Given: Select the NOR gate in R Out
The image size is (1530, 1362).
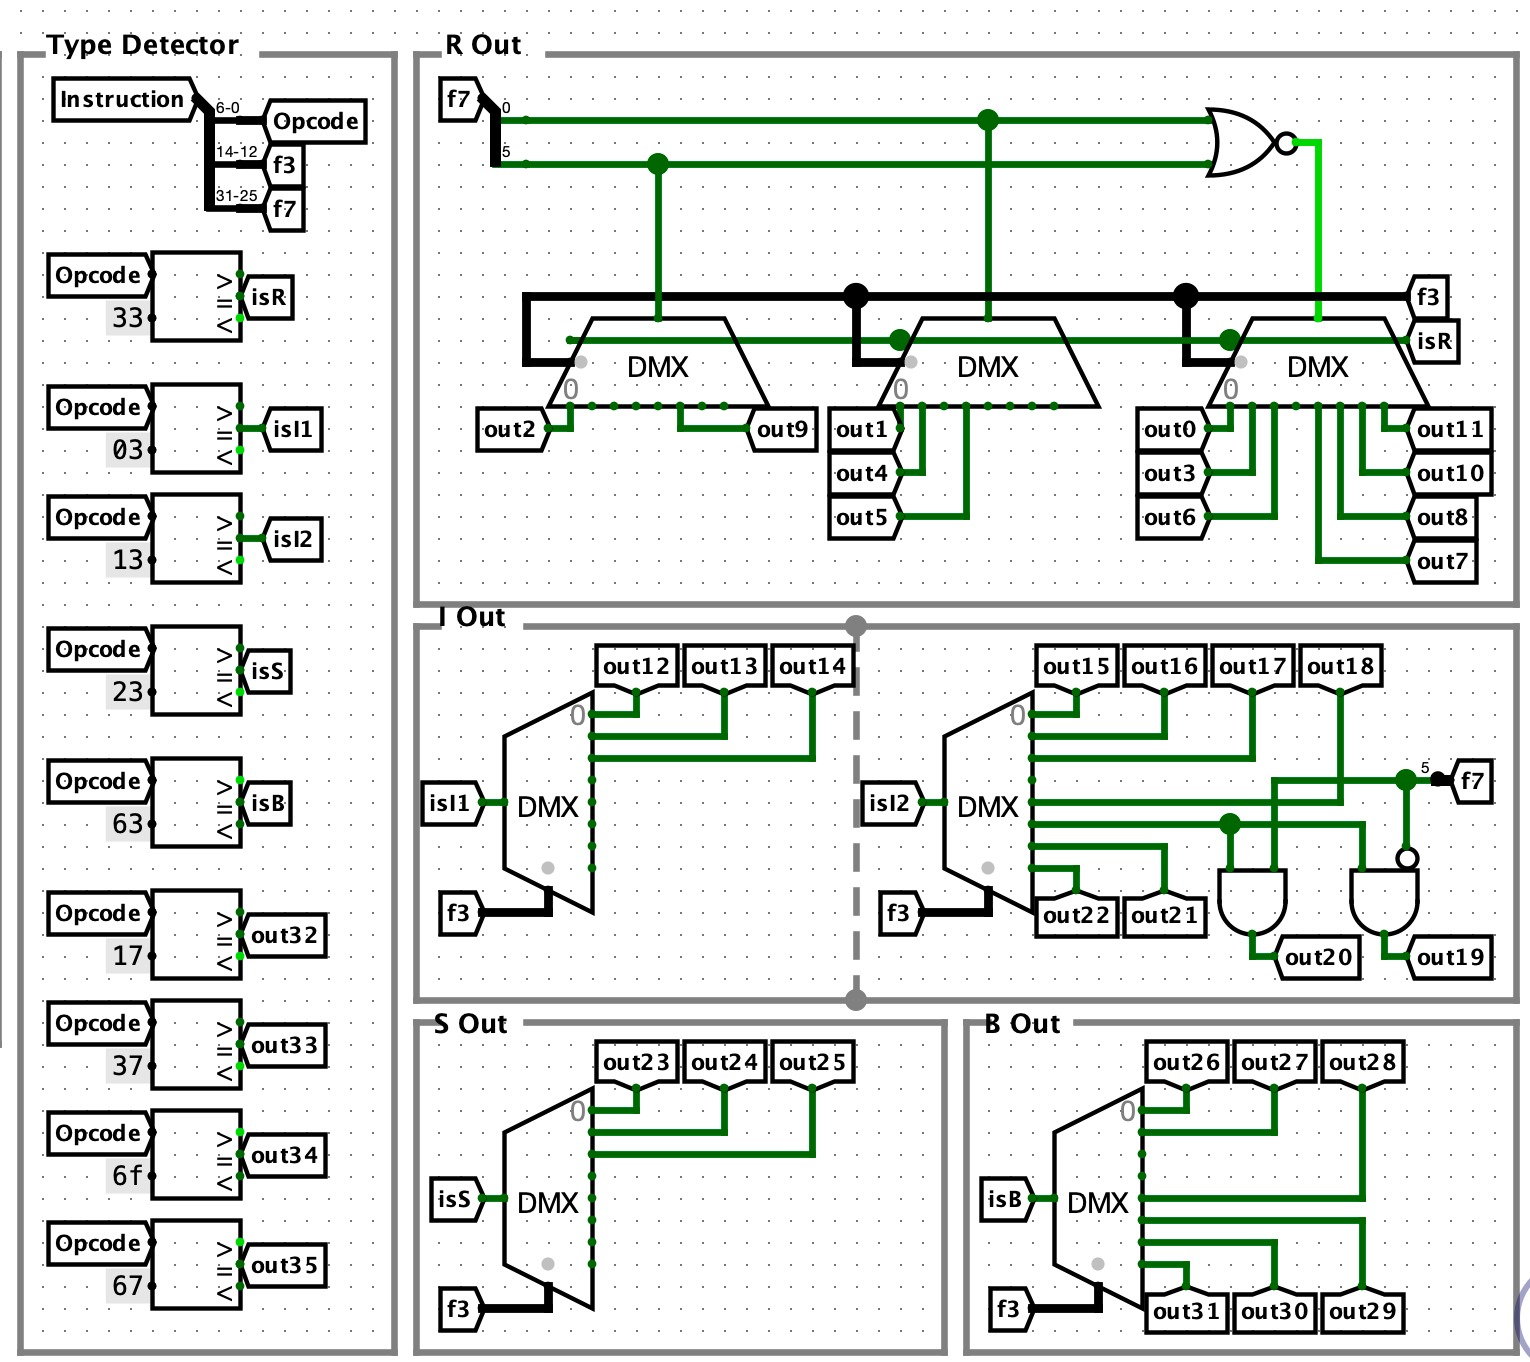Looking at the screenshot, I should [x=1250, y=142].
